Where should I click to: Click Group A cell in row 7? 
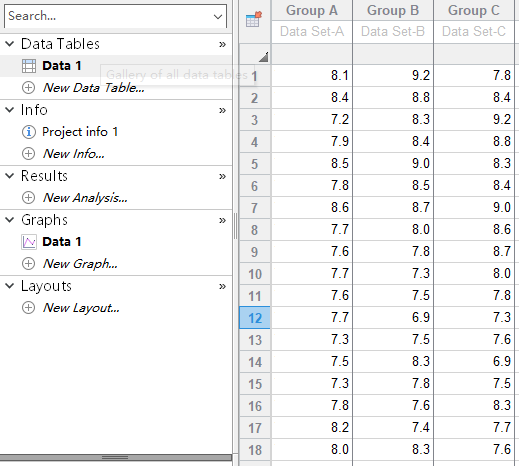pyautogui.click(x=312, y=208)
